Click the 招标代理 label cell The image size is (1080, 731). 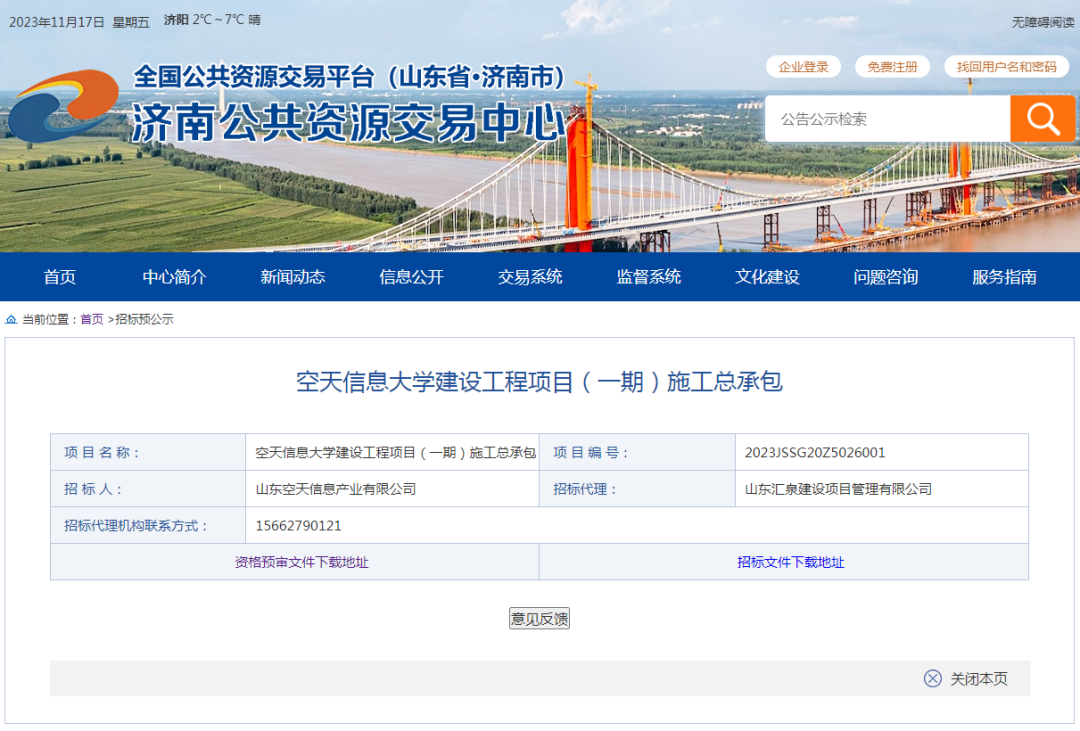pyautogui.click(x=637, y=489)
